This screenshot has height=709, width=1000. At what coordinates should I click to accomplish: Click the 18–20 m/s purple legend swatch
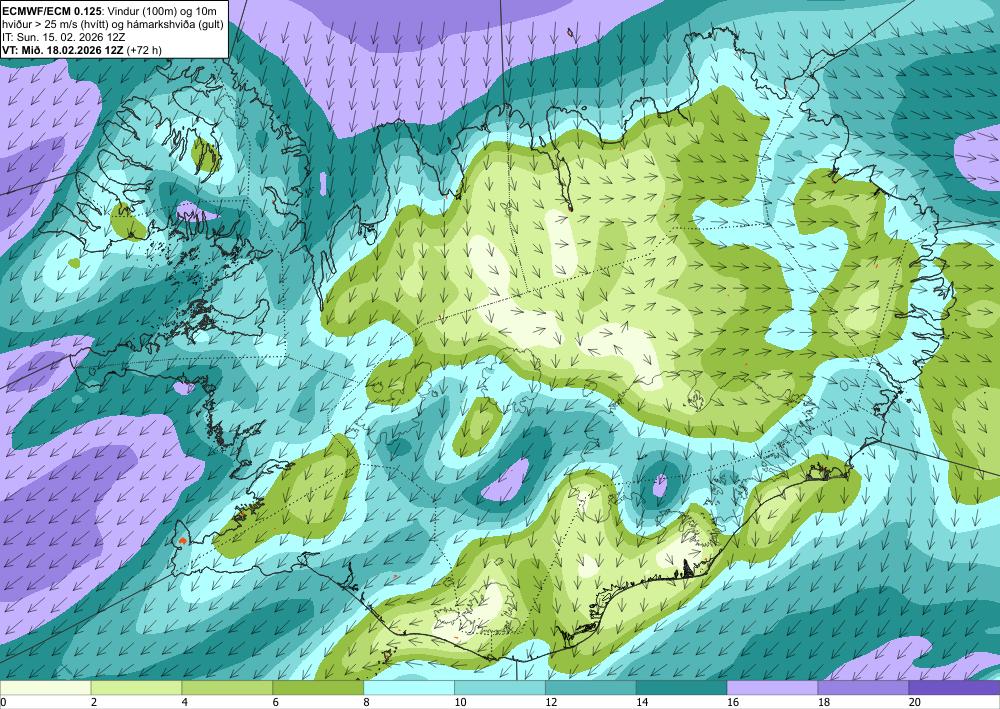pos(864,687)
